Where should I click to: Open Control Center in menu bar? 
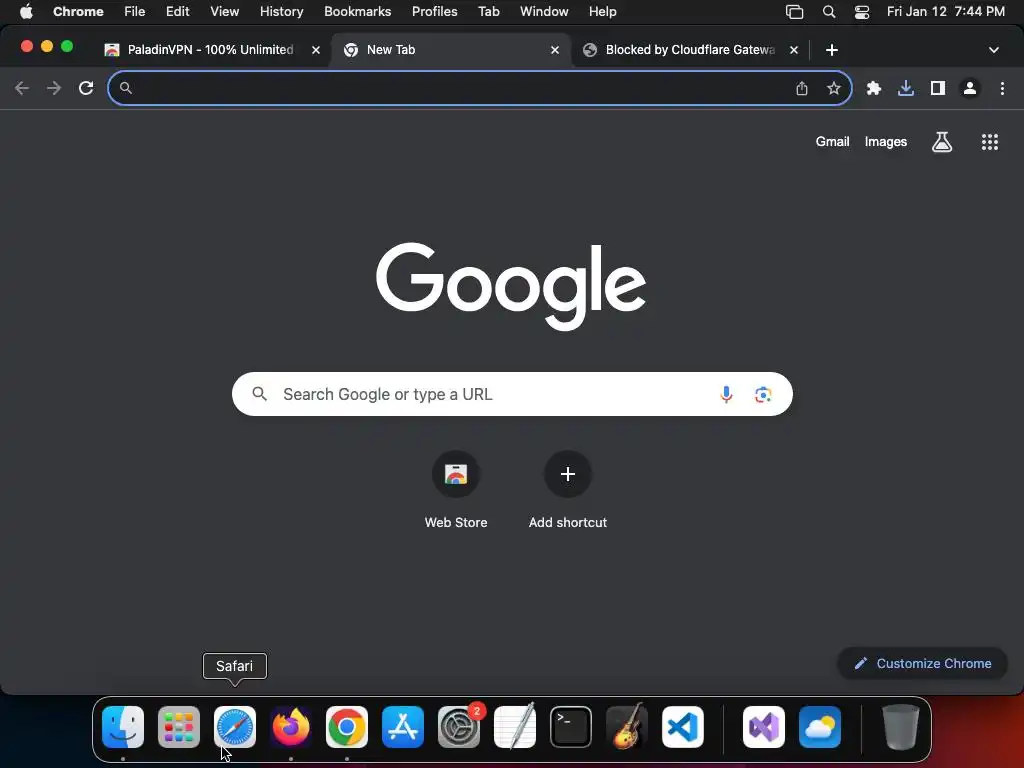862,11
